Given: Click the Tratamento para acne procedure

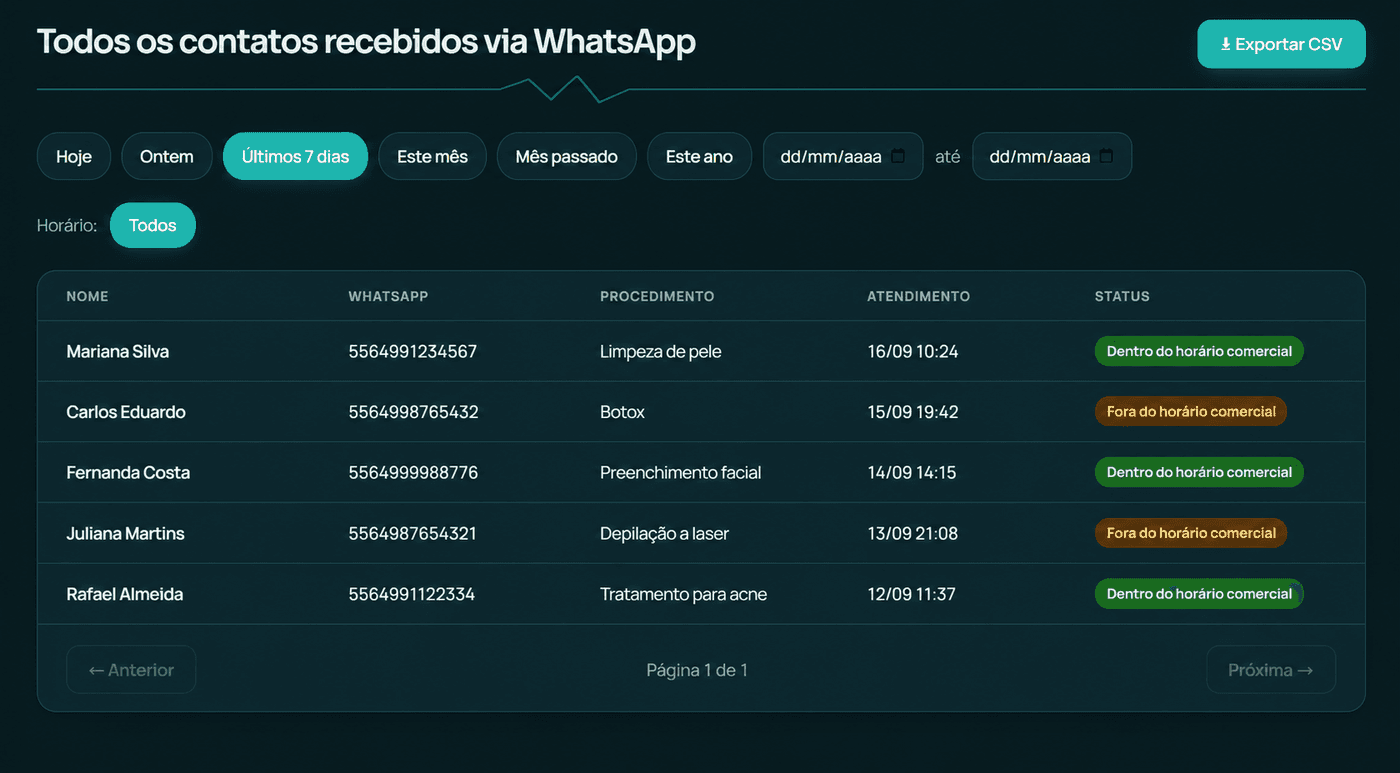Looking at the screenshot, I should 684,594.
